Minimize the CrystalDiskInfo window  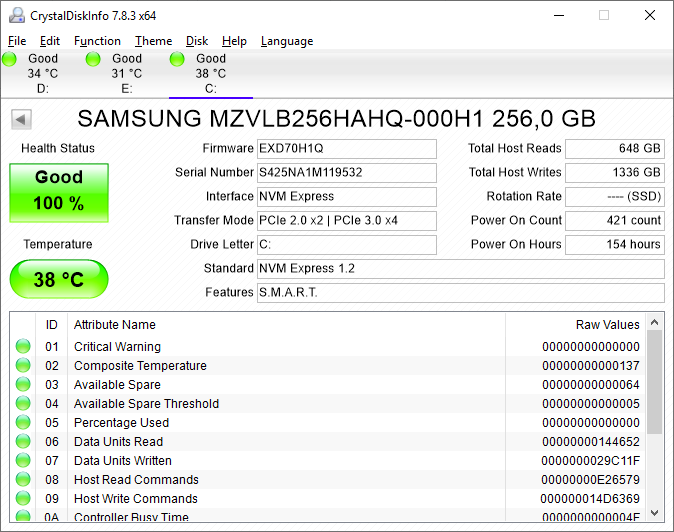coord(559,15)
